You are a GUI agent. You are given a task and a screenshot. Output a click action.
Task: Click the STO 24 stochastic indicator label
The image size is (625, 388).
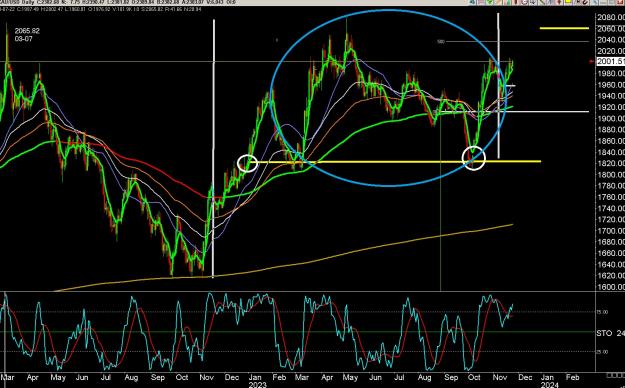610,333
